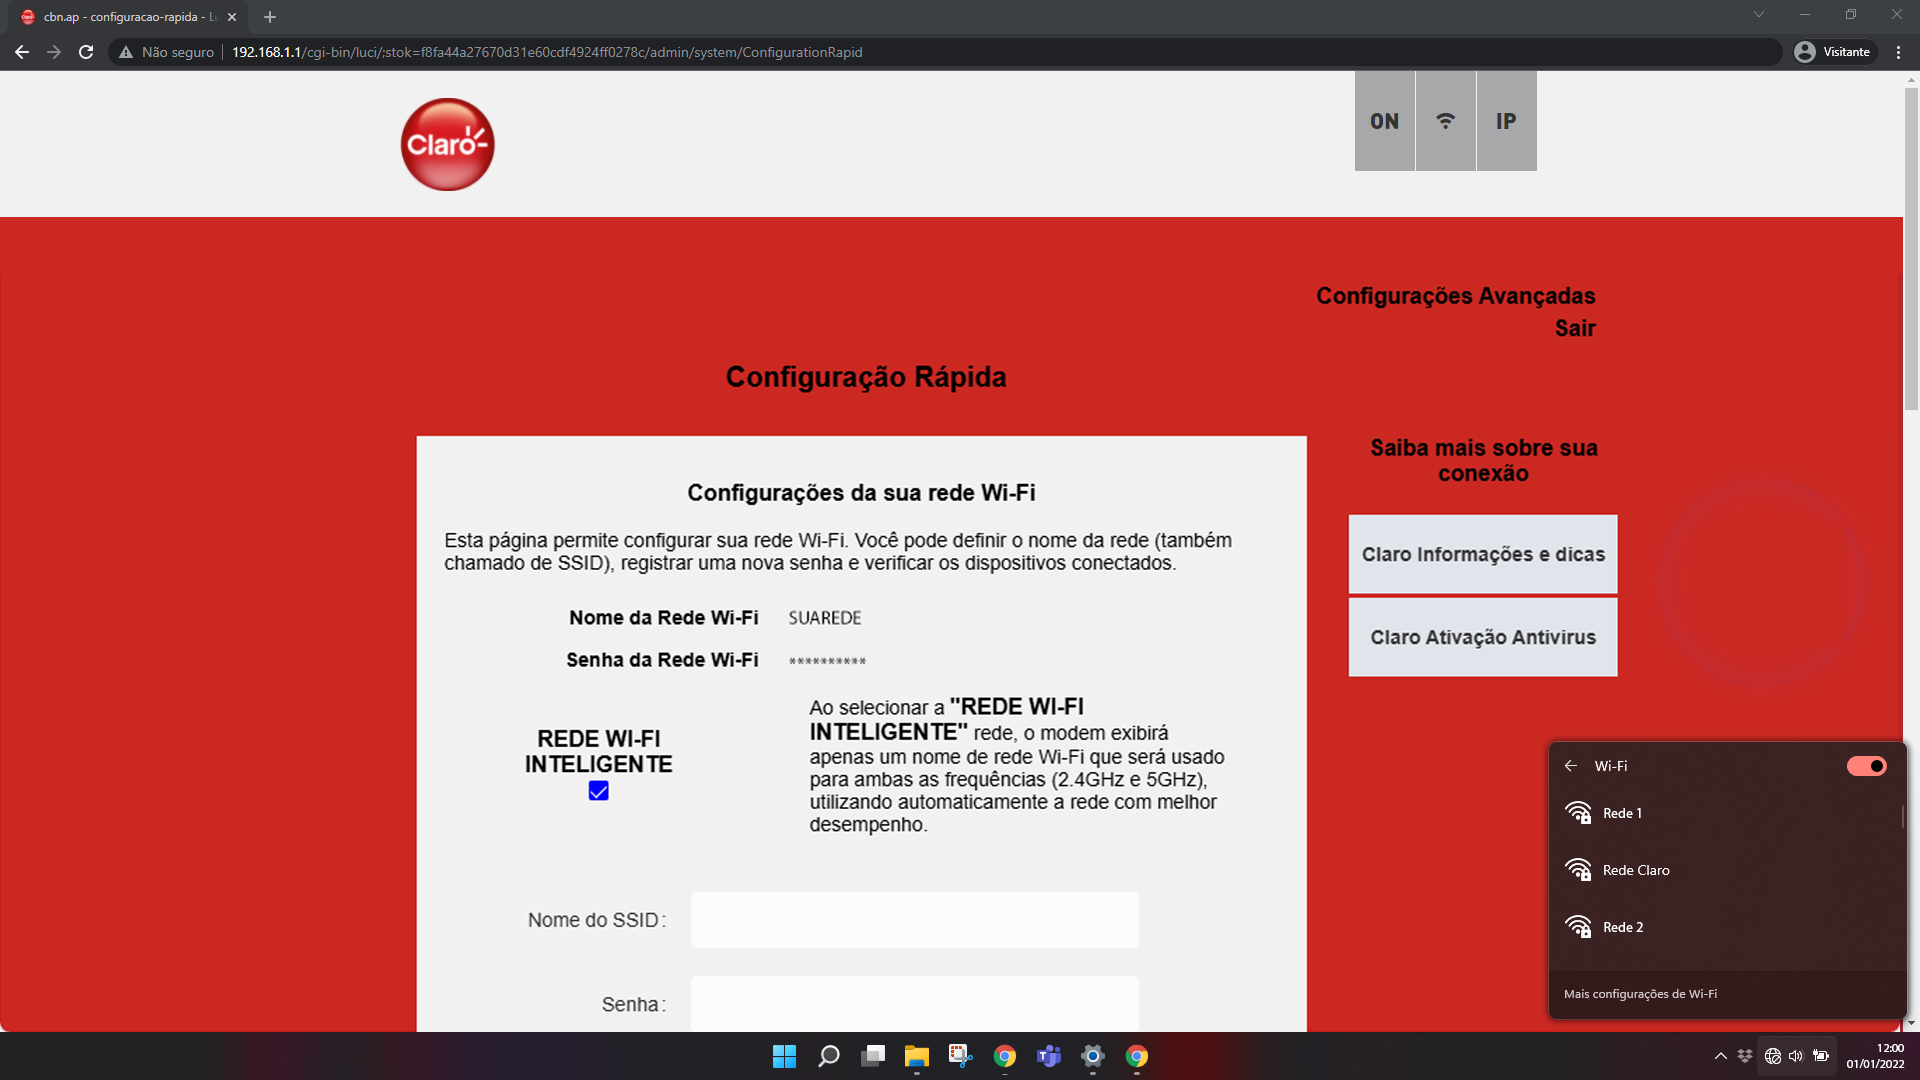The image size is (1920, 1080).
Task: Open Windows Start menu
Action: pyautogui.click(x=784, y=1056)
